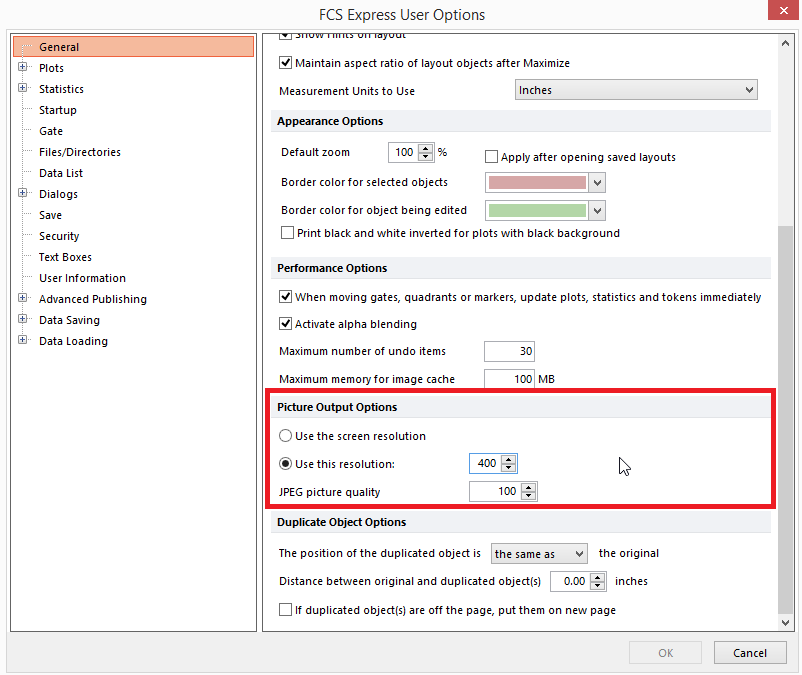Expand the Plots tree node
The width and height of the screenshot is (802, 675).
pos(22,68)
